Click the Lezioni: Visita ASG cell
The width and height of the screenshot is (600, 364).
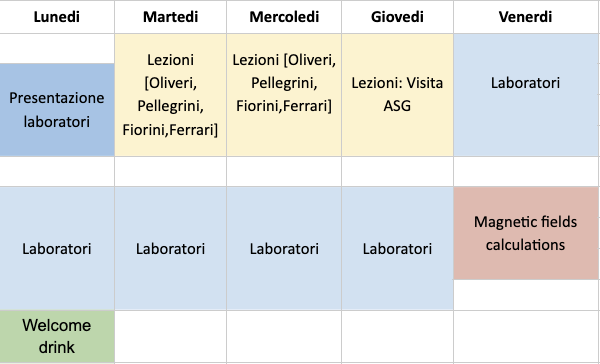coord(397,95)
